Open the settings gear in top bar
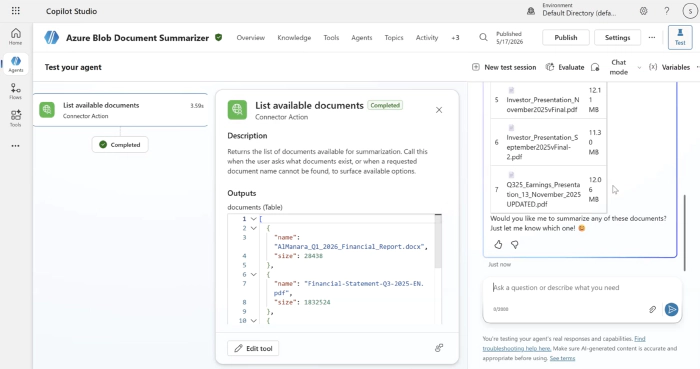The width and height of the screenshot is (700, 369). (643, 11)
